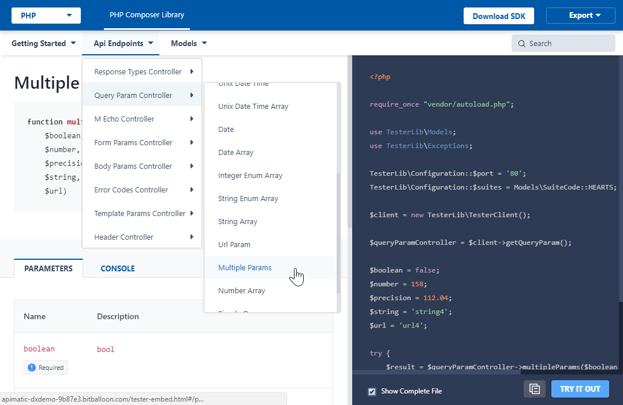Select the Multiple Params endpoint
Screen dimensions: 623x405
point(271,267)
